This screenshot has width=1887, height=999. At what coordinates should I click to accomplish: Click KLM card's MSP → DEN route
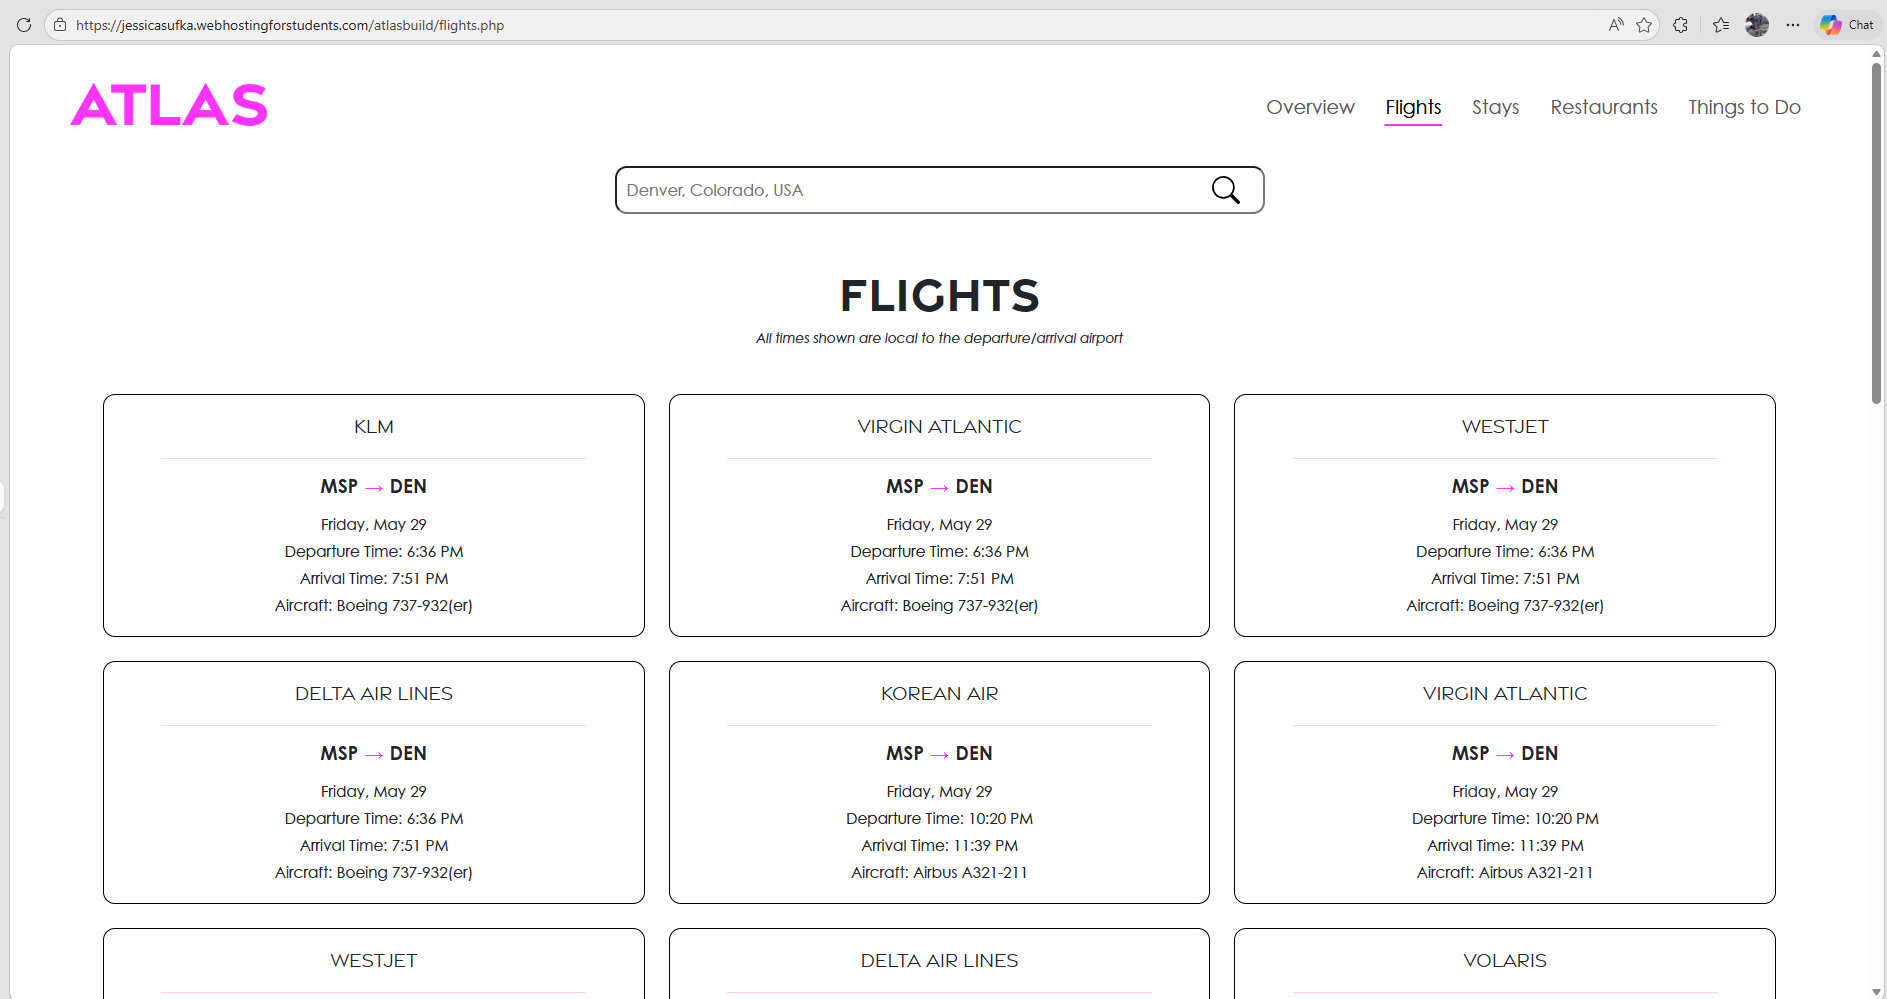pos(374,487)
